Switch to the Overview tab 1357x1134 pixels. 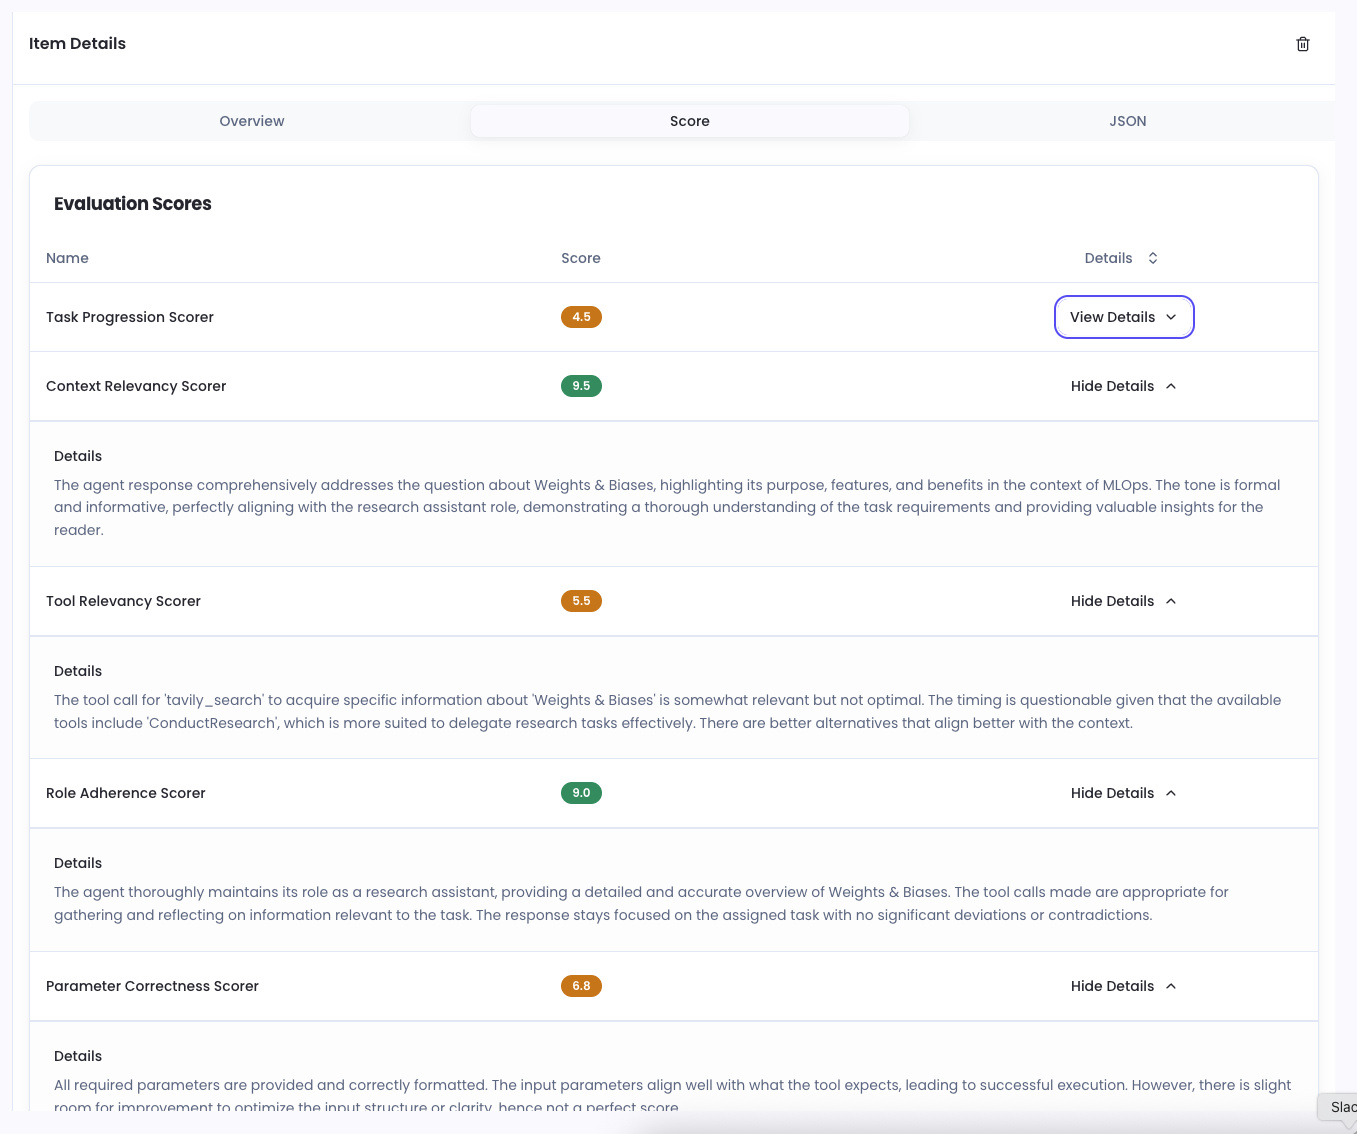[251, 121]
